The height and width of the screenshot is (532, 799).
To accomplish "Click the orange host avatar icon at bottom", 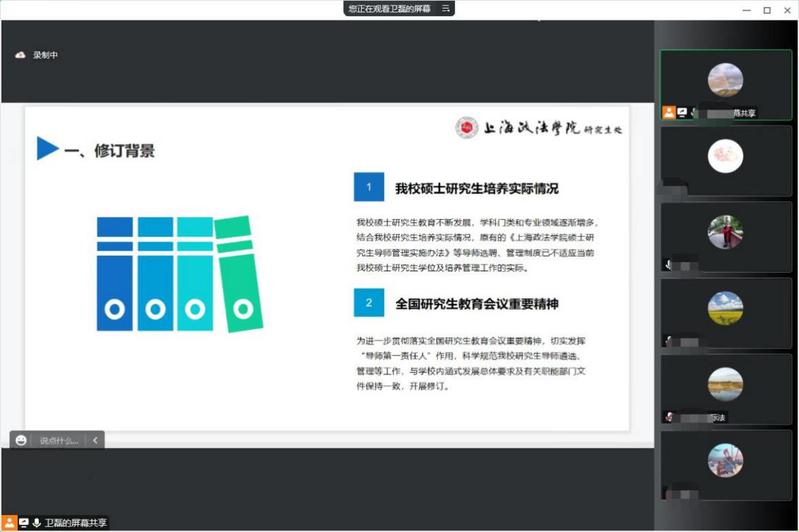I will pyautogui.click(x=9, y=523).
